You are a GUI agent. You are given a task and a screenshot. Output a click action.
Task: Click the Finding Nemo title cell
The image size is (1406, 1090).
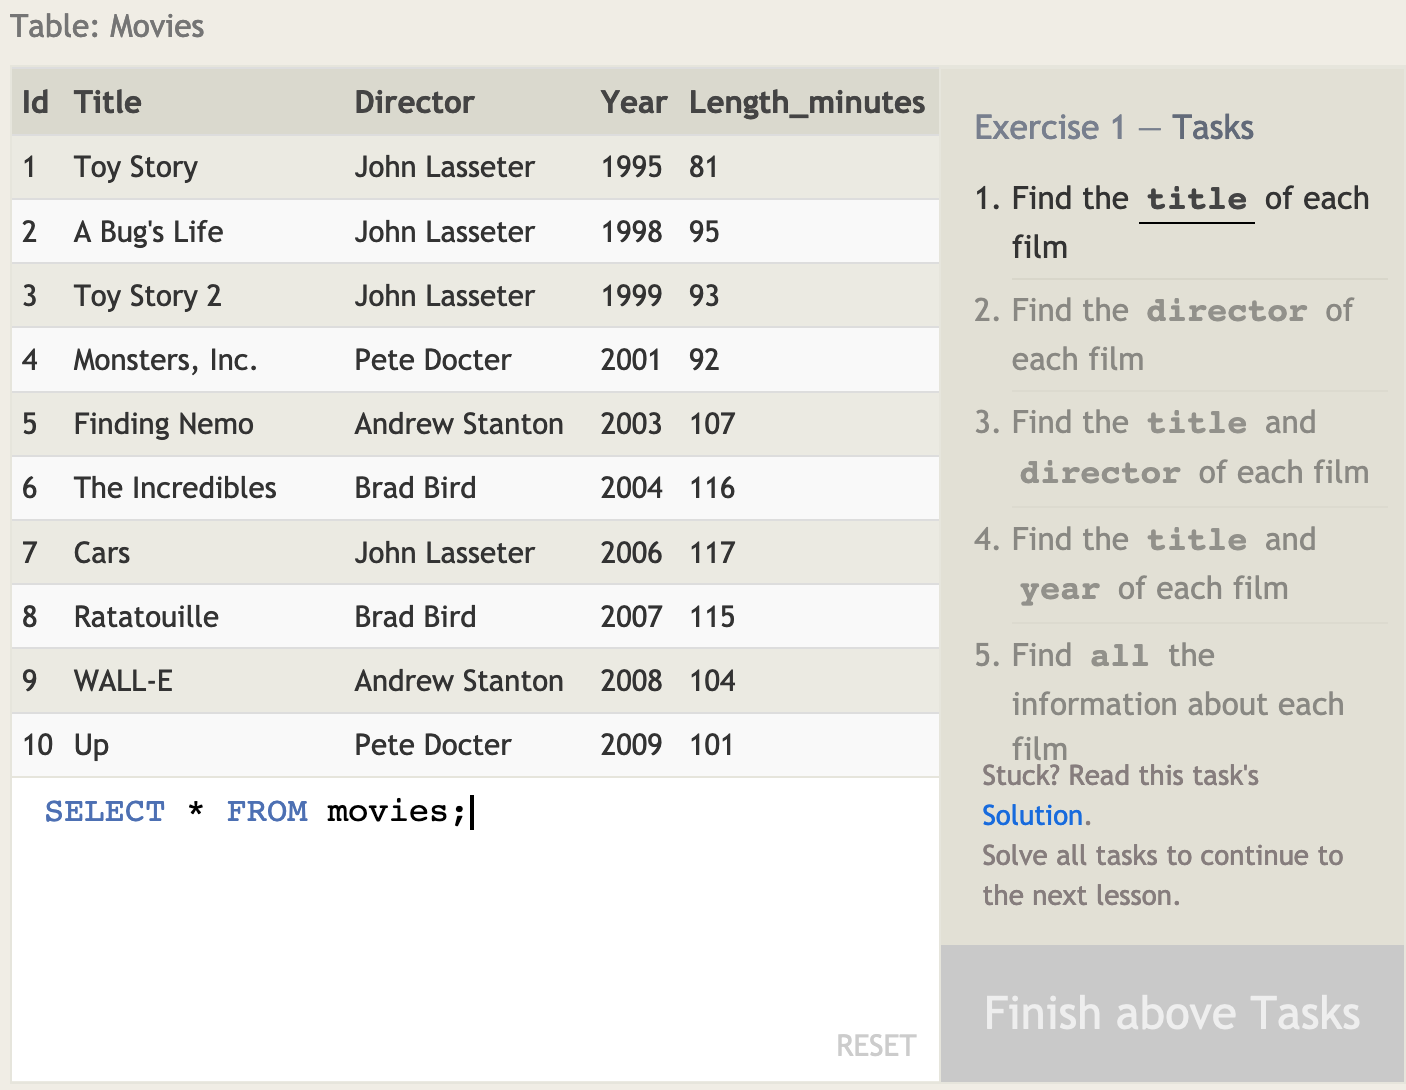click(x=163, y=424)
